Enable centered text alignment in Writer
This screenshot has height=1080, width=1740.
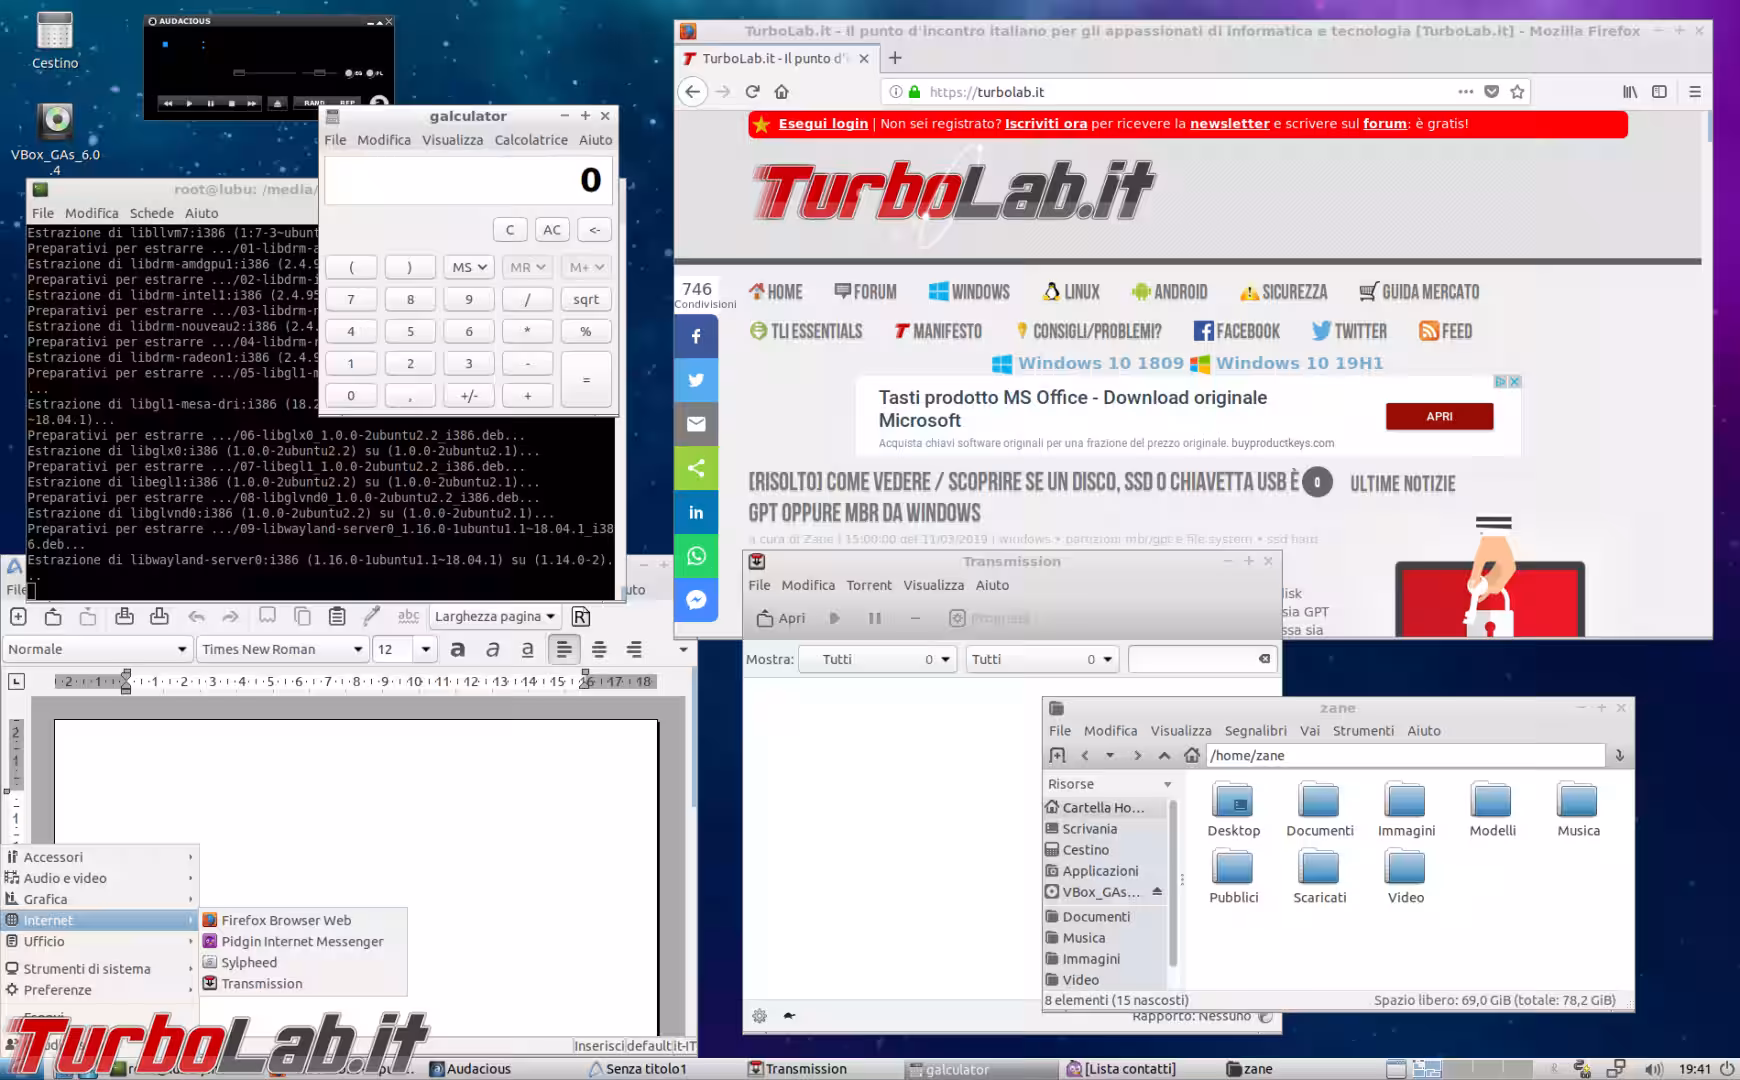[x=599, y=649]
